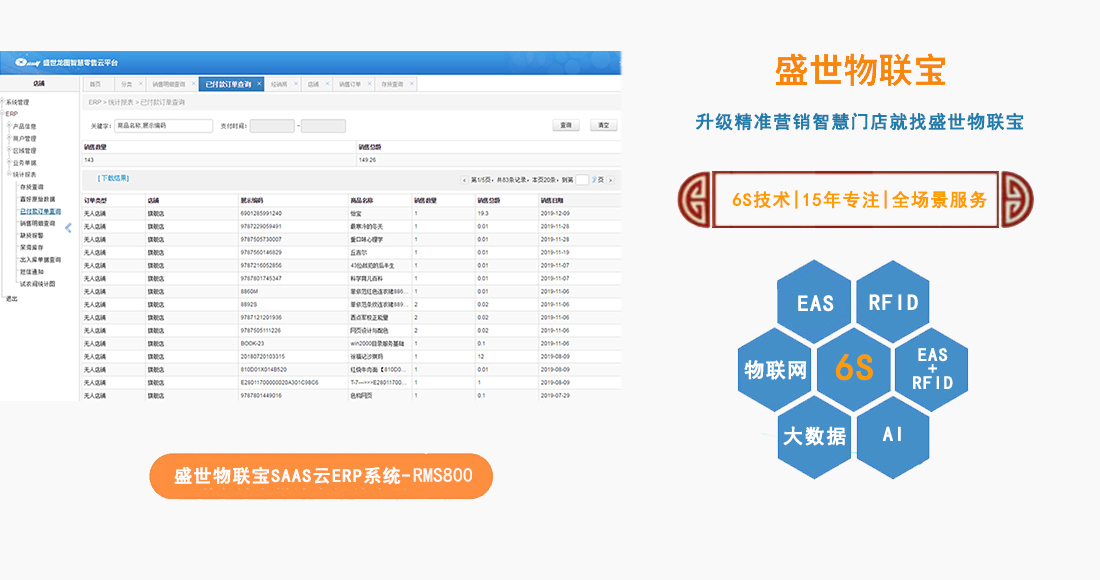The image size is (1100, 580).
Task: Close the 已付款订单查询 tab
Action: pyautogui.click(x=259, y=84)
